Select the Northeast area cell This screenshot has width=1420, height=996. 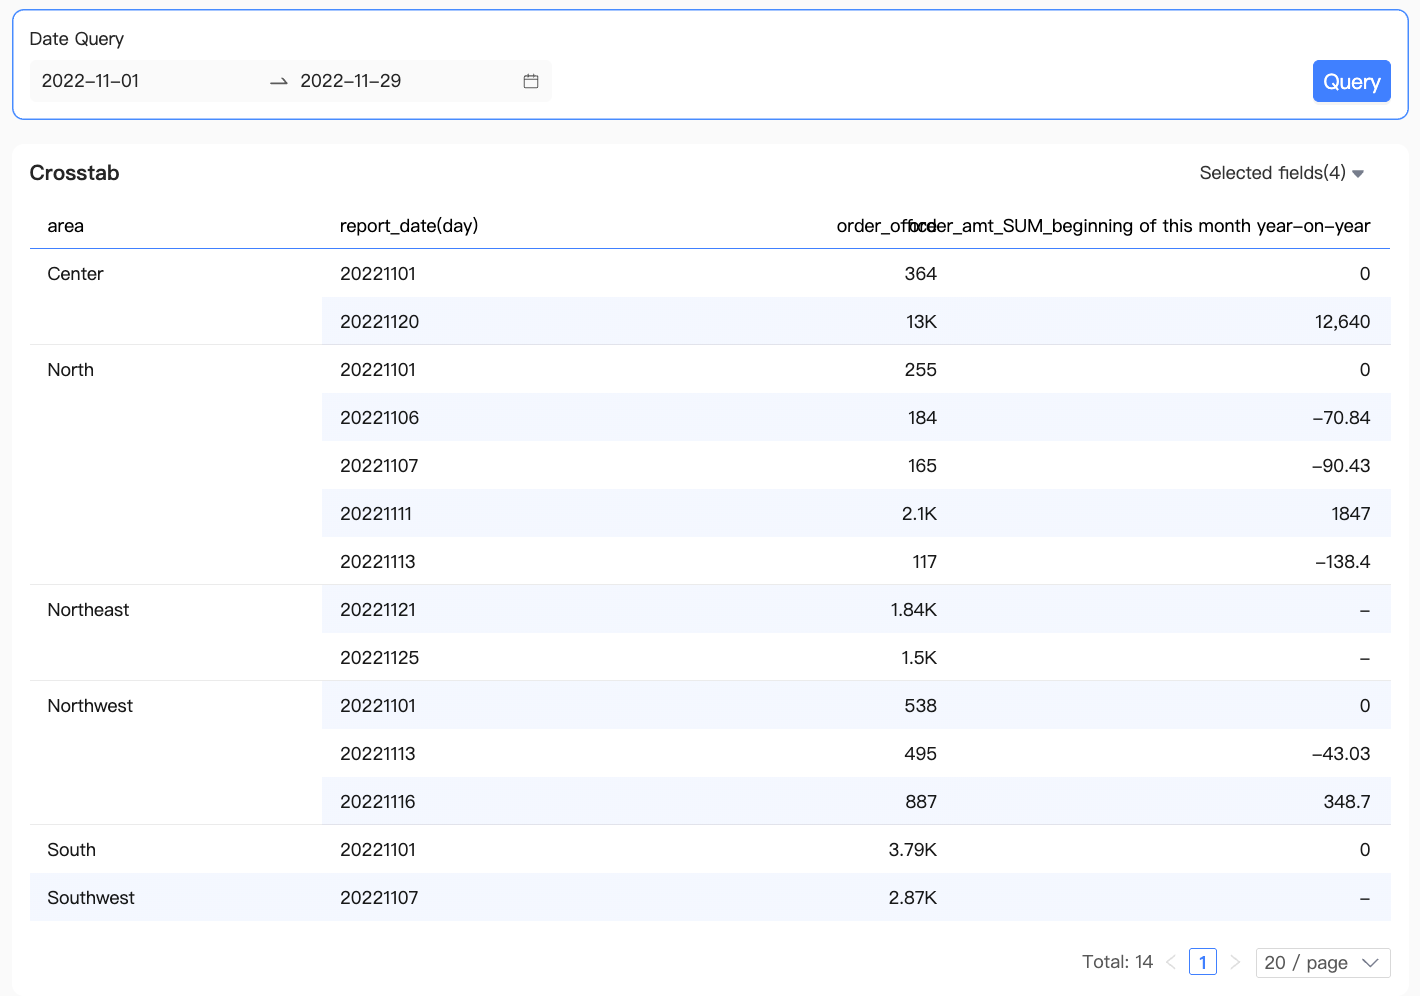coord(89,610)
